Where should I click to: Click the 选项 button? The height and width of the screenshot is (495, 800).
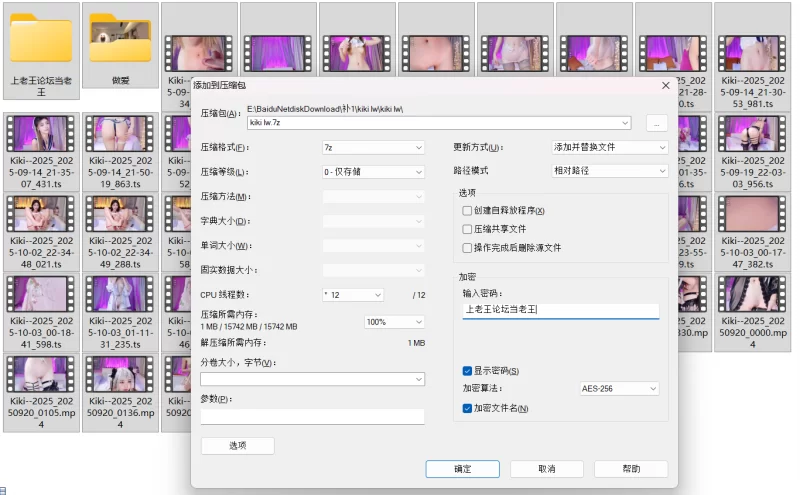(x=237, y=446)
